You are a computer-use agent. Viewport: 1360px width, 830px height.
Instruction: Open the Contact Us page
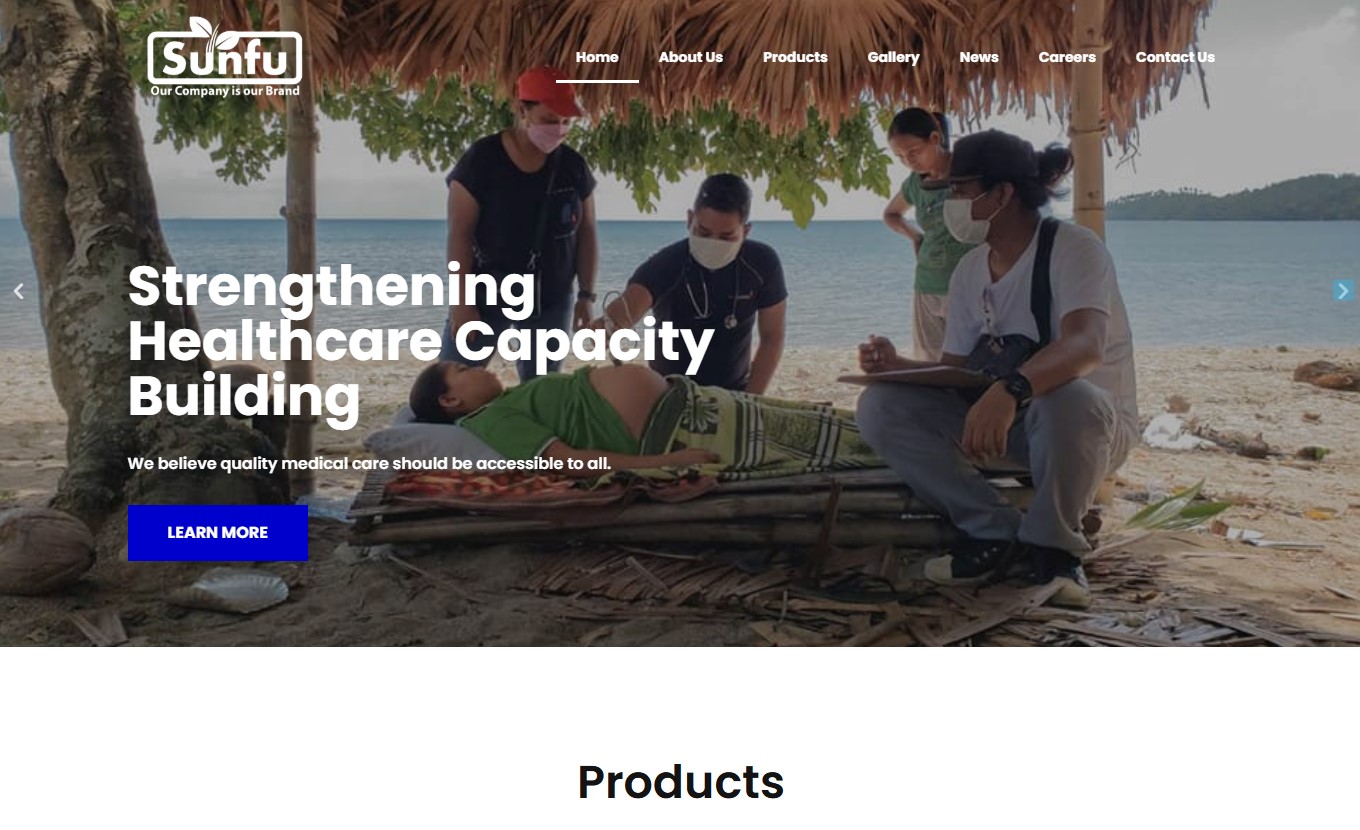click(x=1175, y=57)
